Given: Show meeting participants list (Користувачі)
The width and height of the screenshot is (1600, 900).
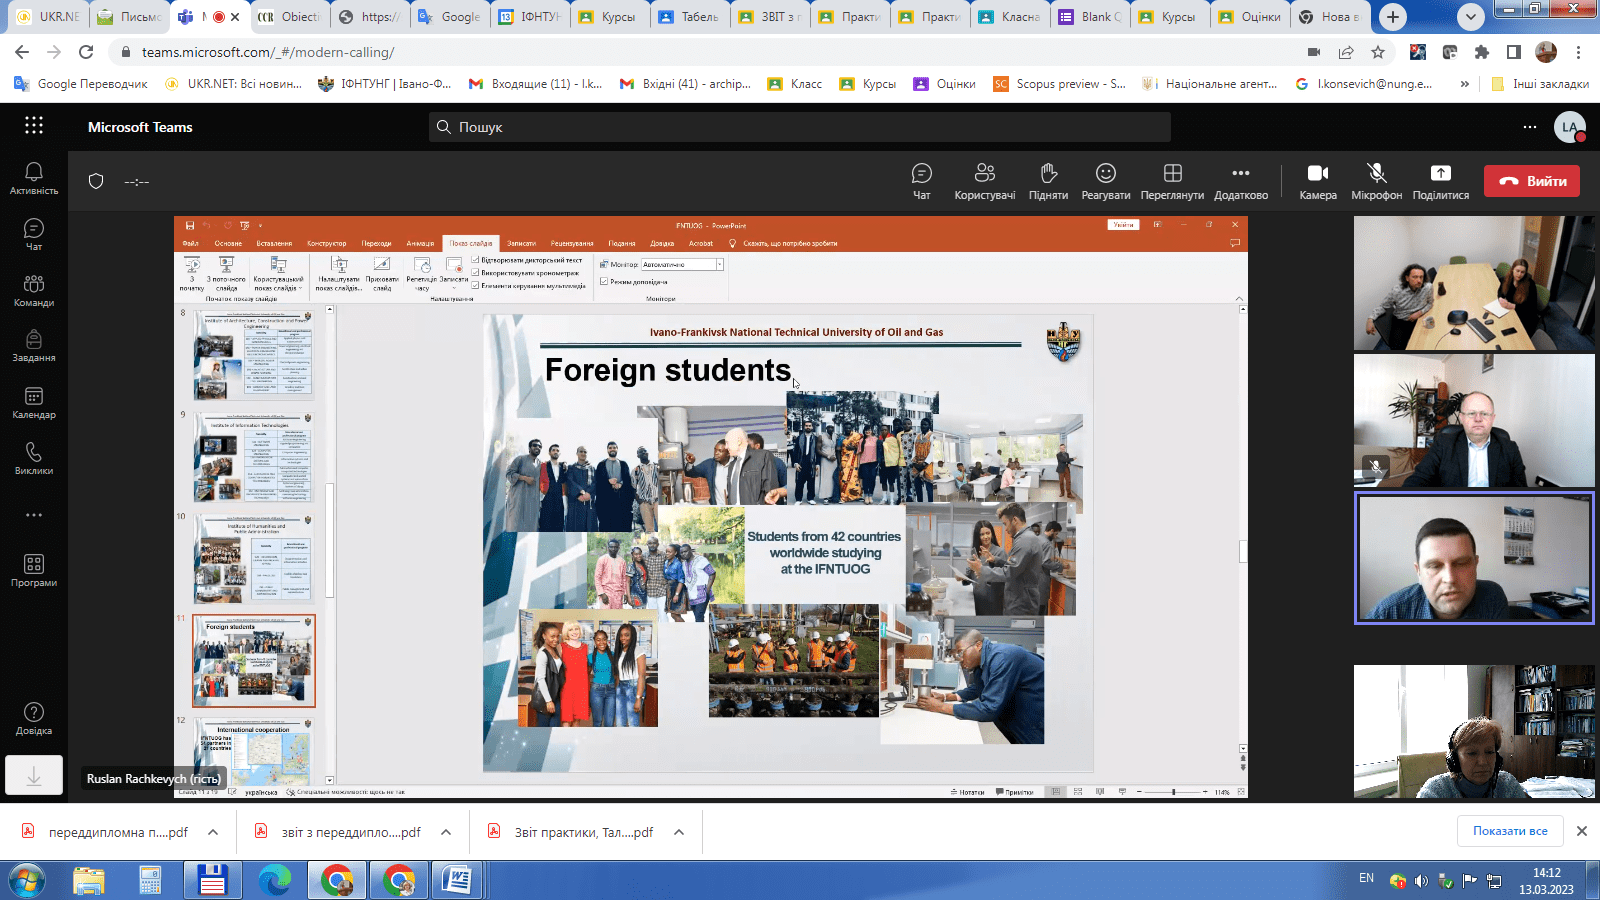Looking at the screenshot, I should tap(984, 181).
